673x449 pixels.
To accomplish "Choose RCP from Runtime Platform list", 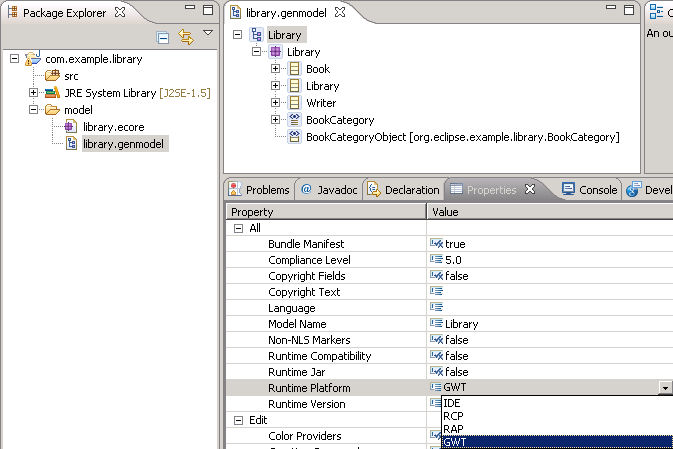I will click(x=557, y=416).
